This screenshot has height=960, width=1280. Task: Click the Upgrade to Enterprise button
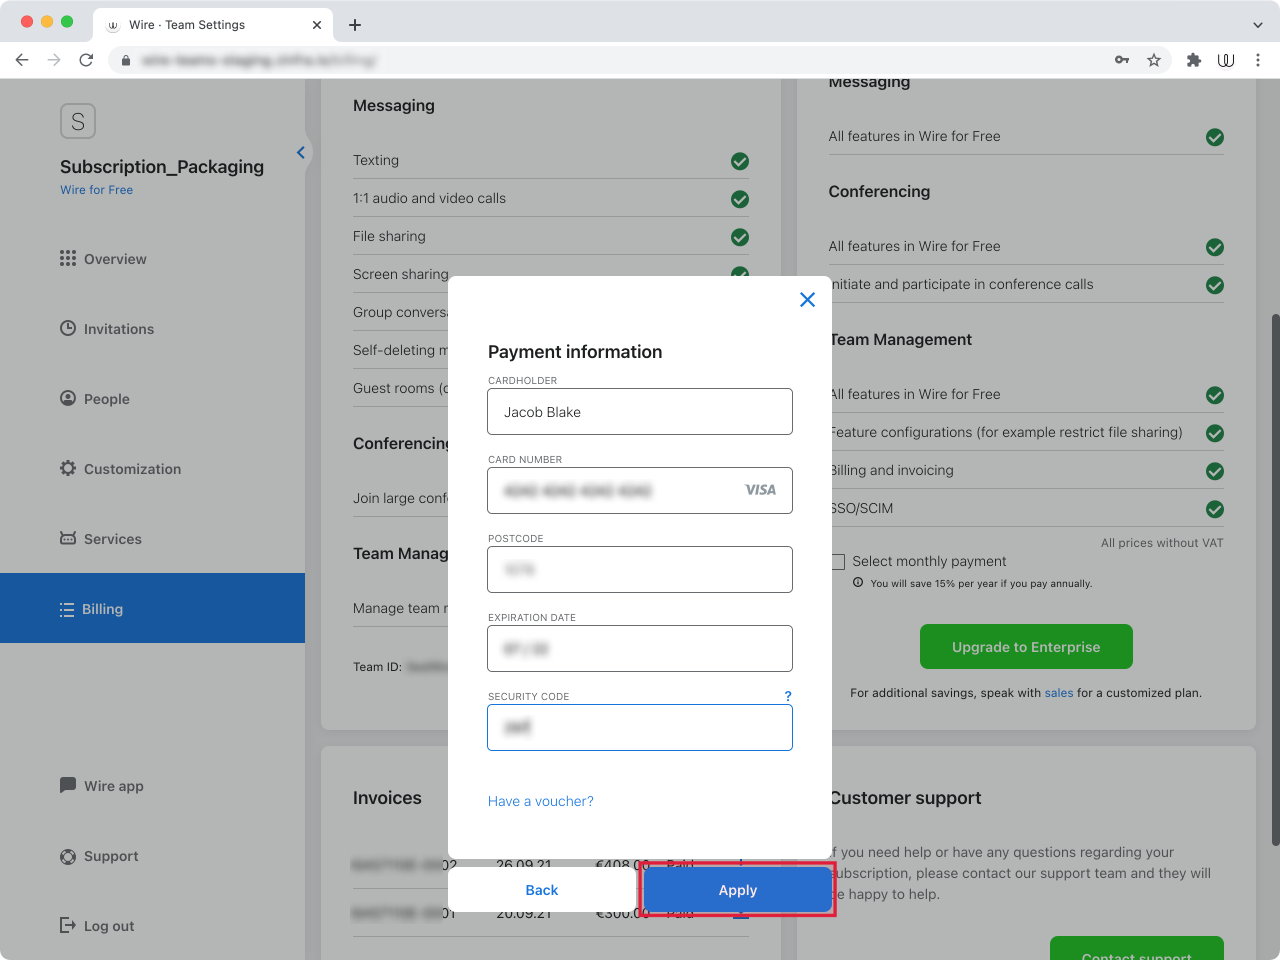click(x=1026, y=647)
